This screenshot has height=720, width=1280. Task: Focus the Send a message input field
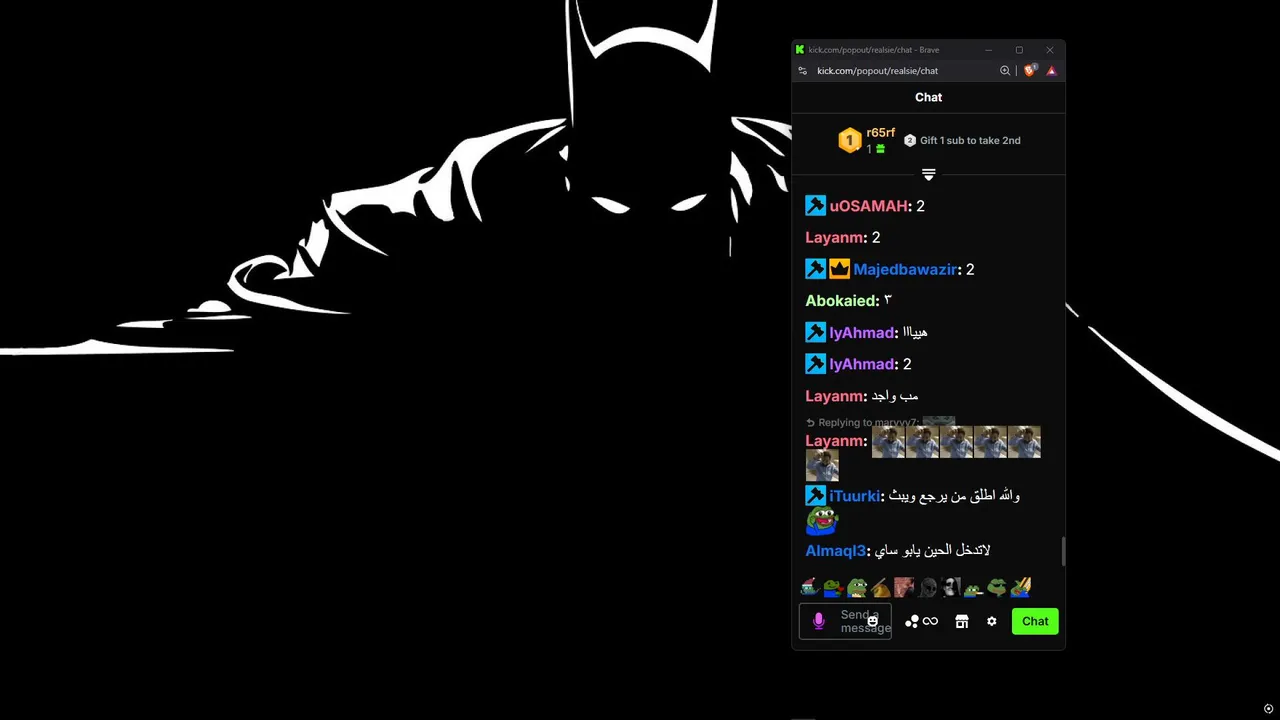click(x=845, y=621)
